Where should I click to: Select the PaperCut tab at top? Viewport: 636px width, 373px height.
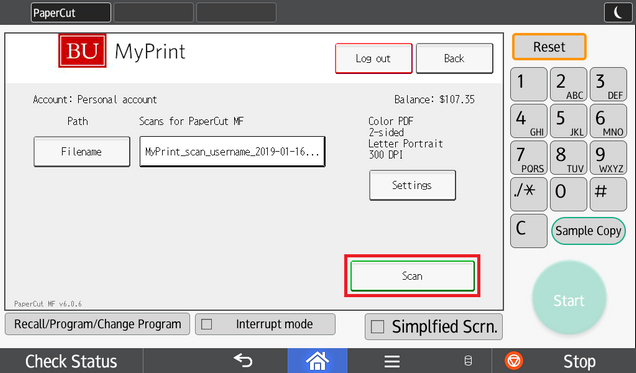click(71, 13)
